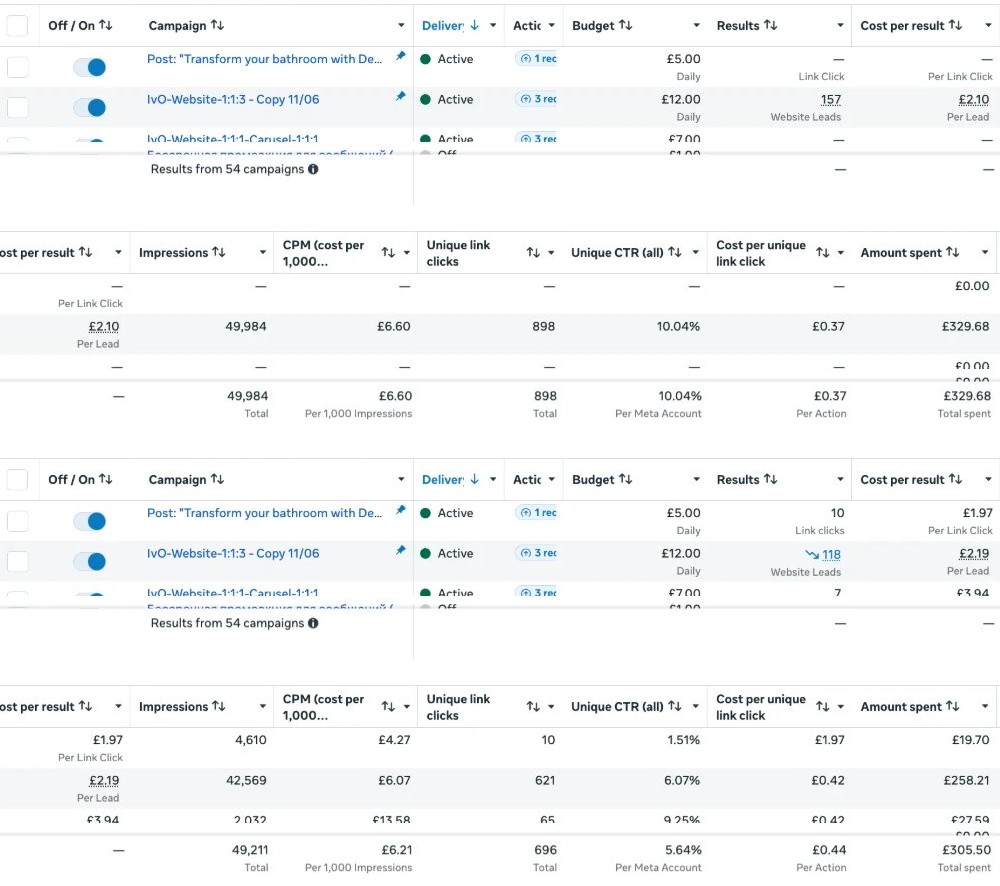Viewport: 1000px width, 886px height.
Task: Click the 157 Website Leads result
Action: point(831,100)
